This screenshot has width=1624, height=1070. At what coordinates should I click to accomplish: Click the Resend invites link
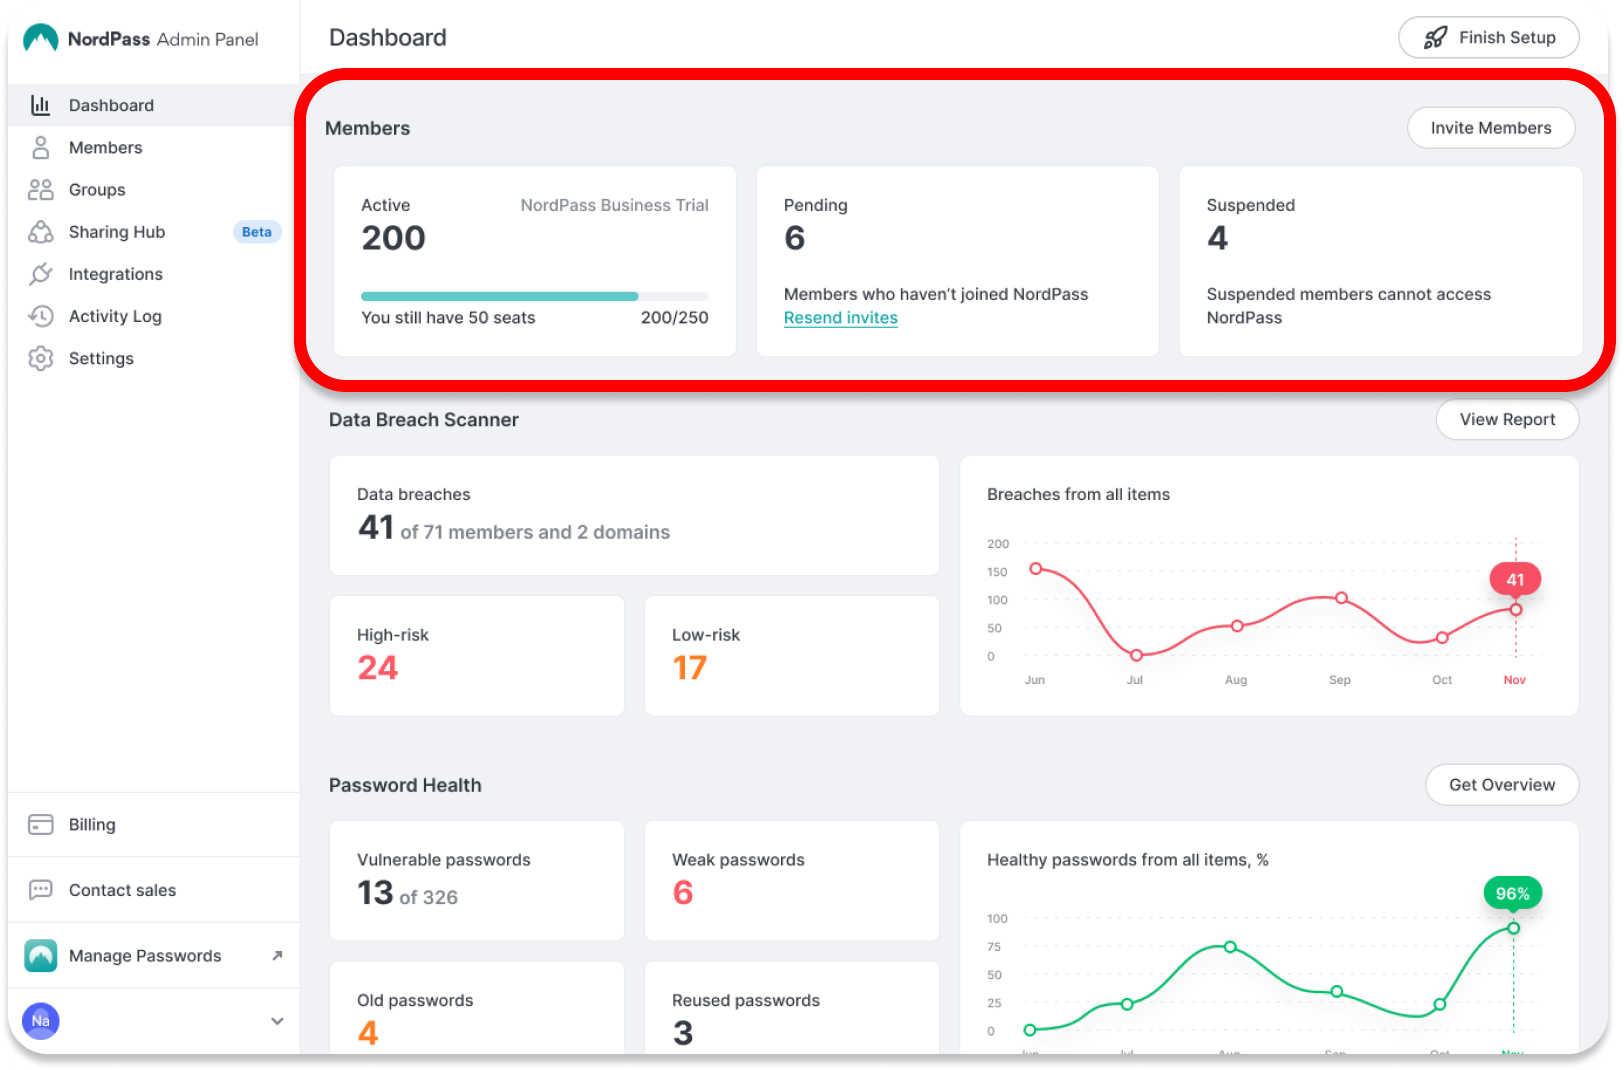point(840,318)
